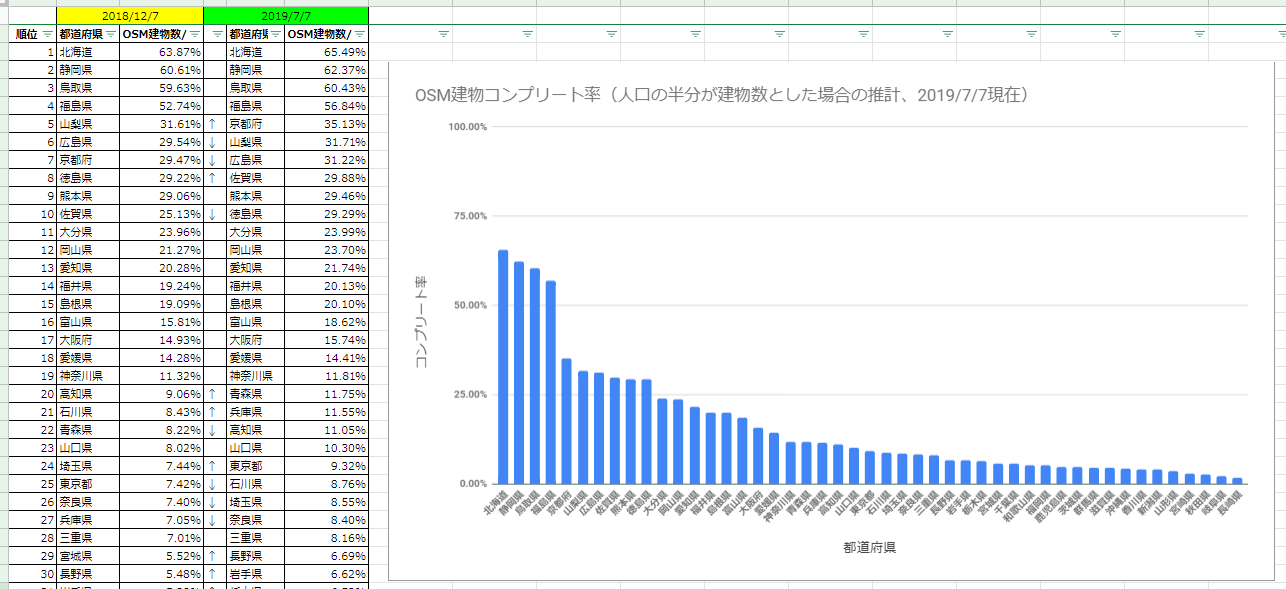Open filter on 2019 OSM建物数 header
Screen dimensions: 1286x589
361,34
